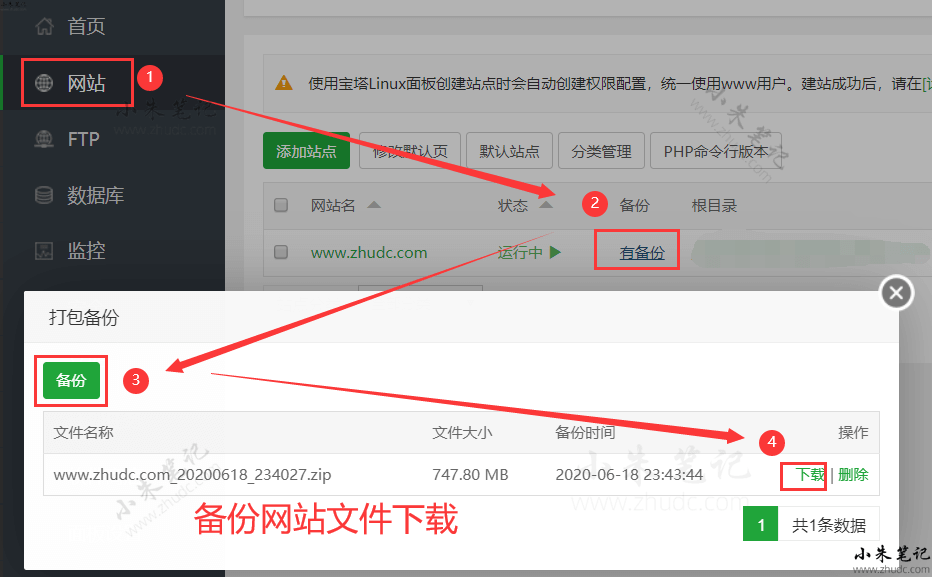932x577 pixels.
Task: Click the 下载 link for backup file
Action: click(x=810, y=475)
